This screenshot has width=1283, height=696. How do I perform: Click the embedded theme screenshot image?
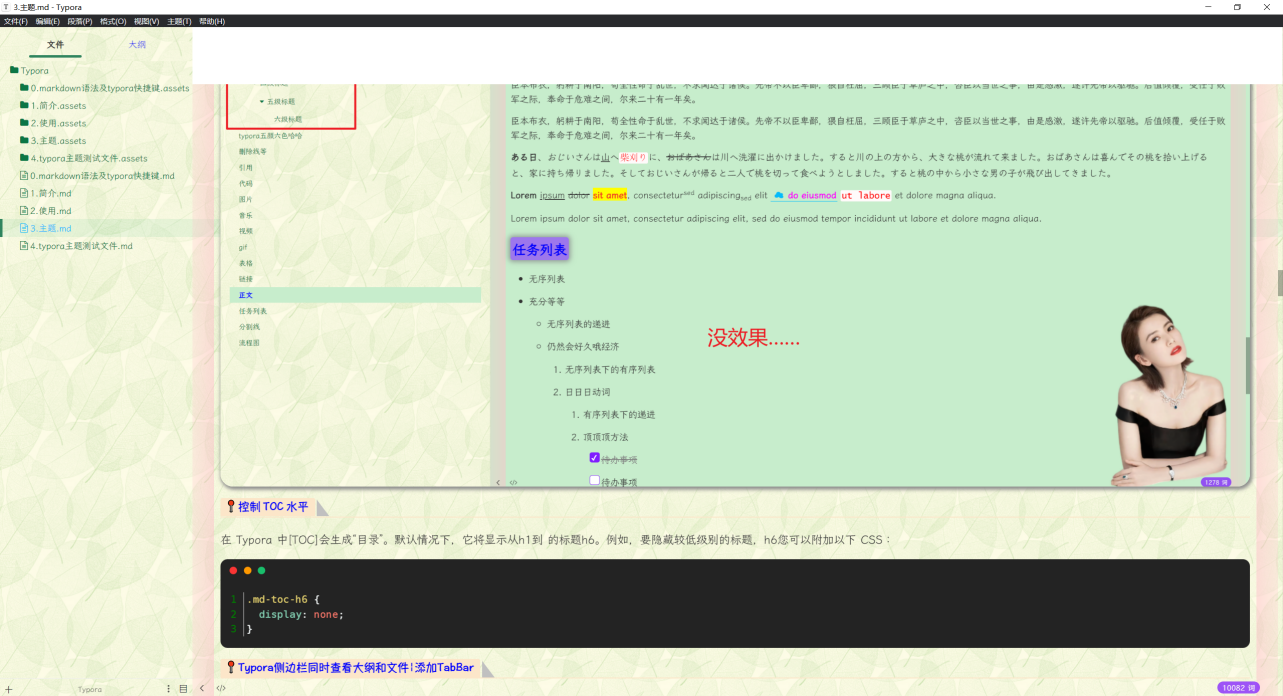tap(735, 286)
